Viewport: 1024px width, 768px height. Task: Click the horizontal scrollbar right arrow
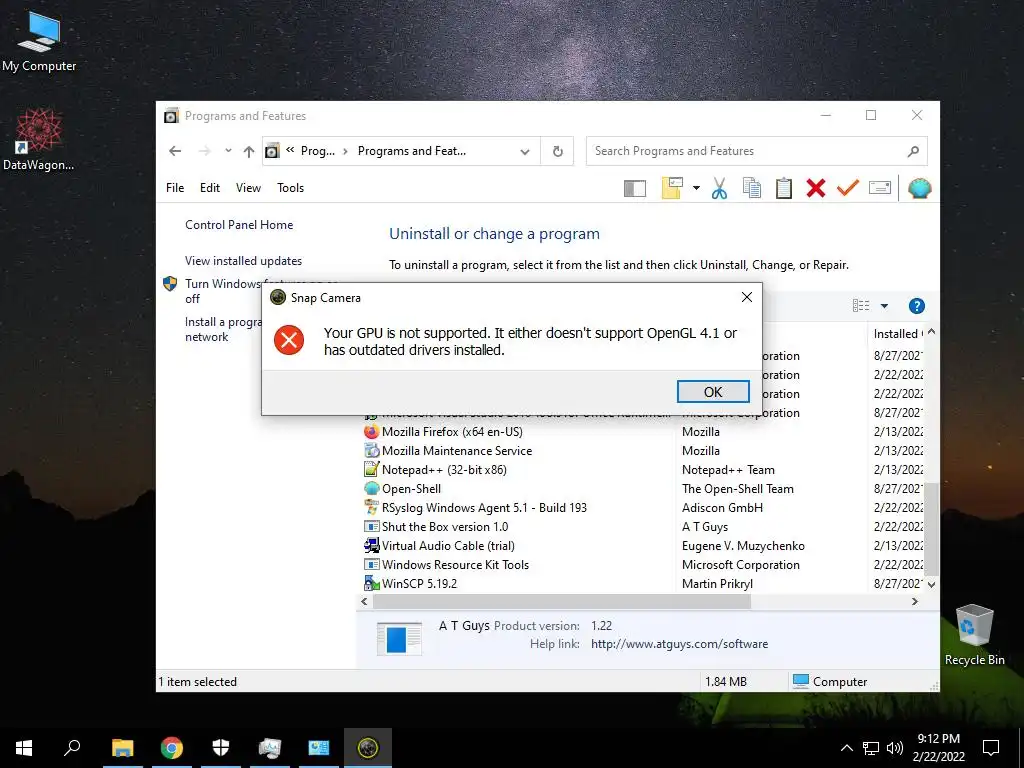(914, 601)
